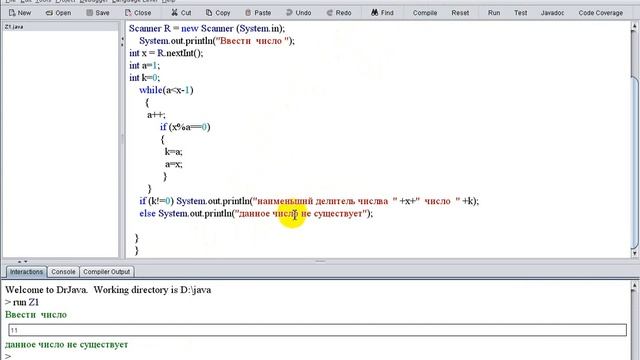Image resolution: width=640 pixels, height=360 pixels.
Task: Click the Test button
Action: pyautogui.click(x=520, y=13)
